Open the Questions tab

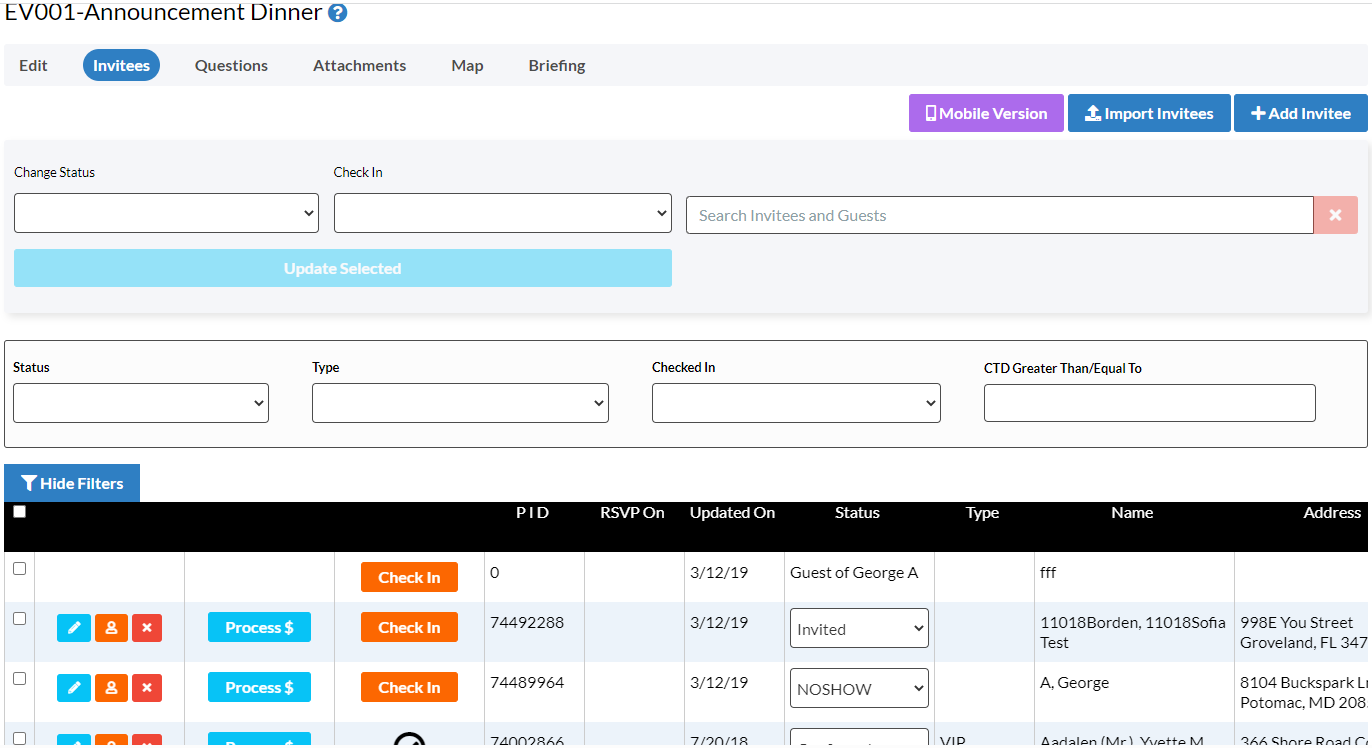point(231,66)
